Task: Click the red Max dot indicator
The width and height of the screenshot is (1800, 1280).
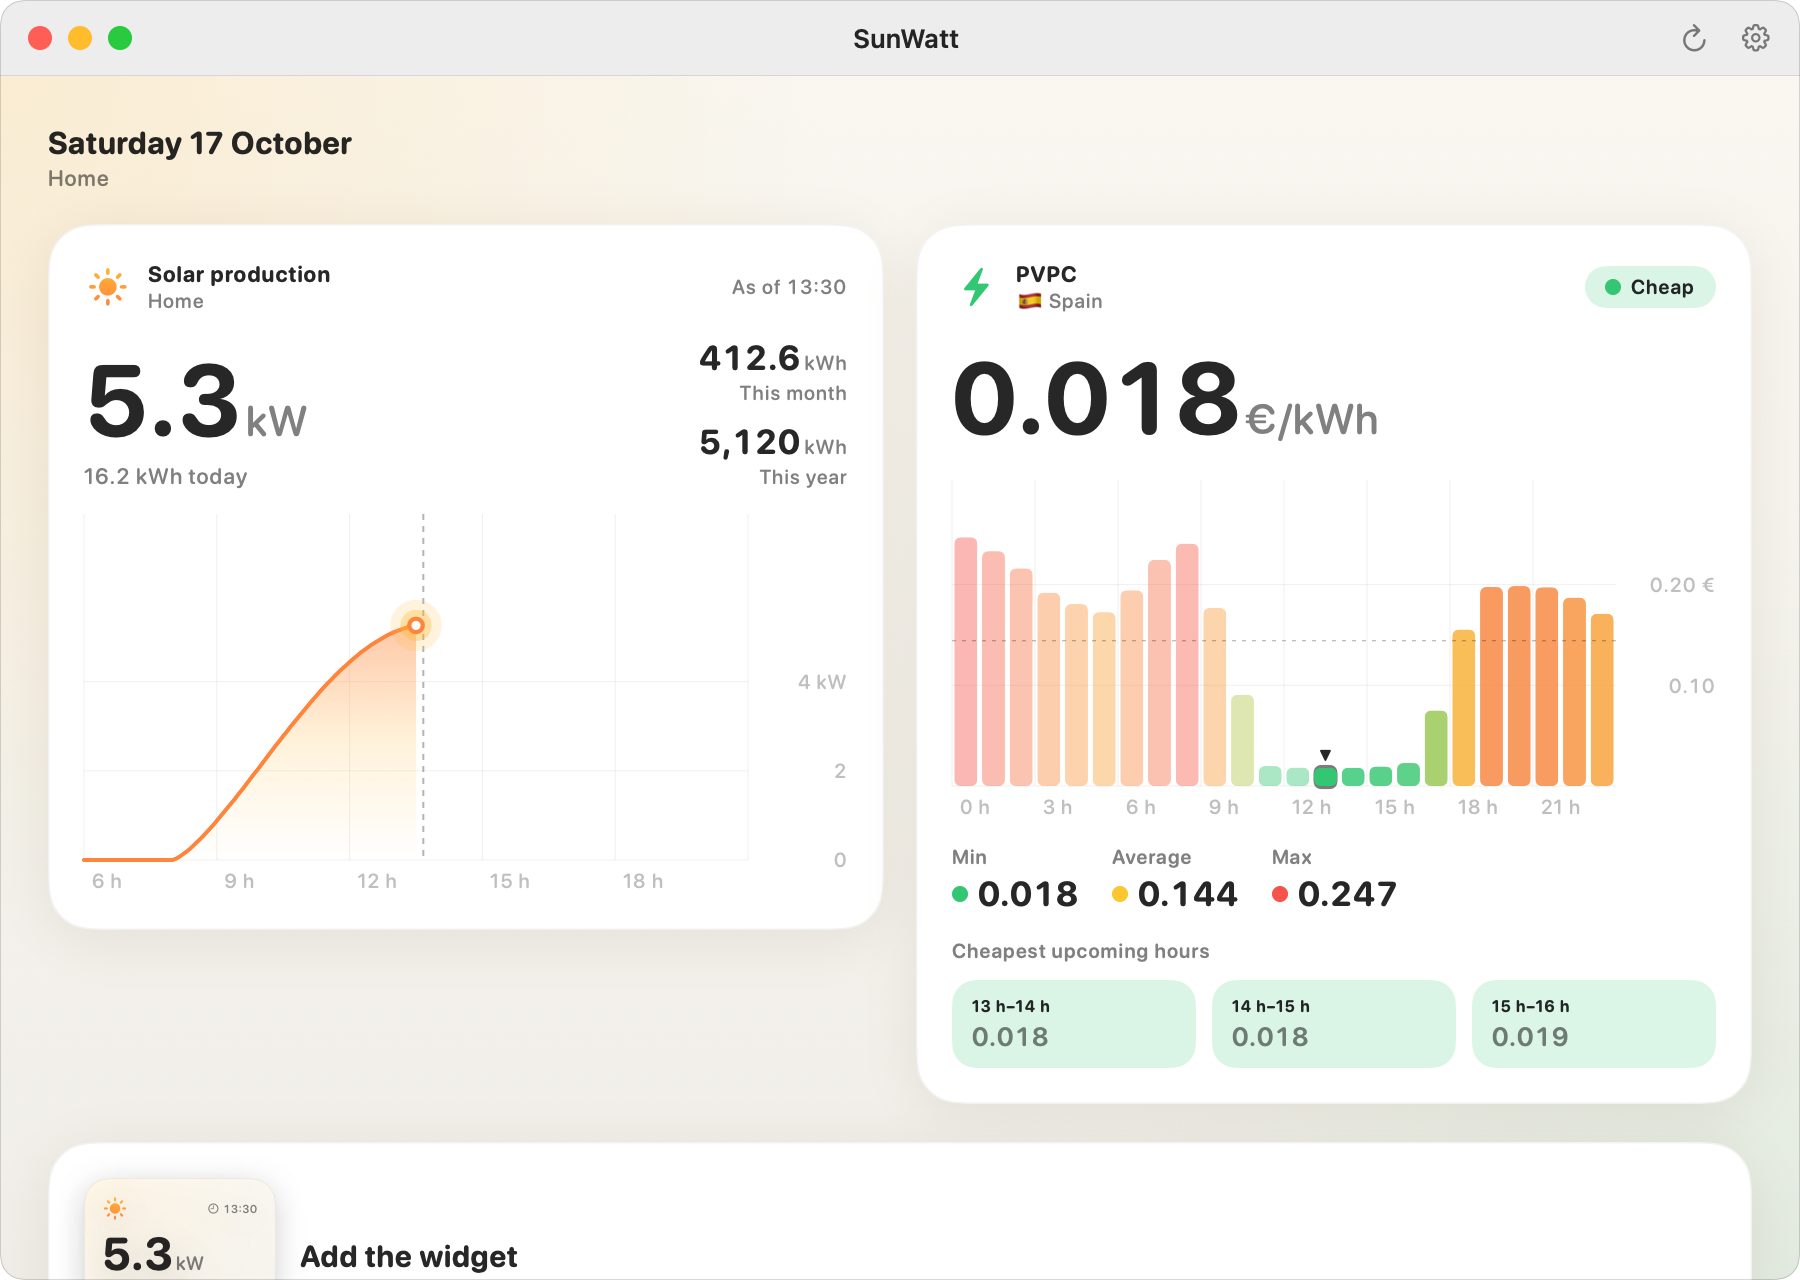Action: click(1280, 894)
